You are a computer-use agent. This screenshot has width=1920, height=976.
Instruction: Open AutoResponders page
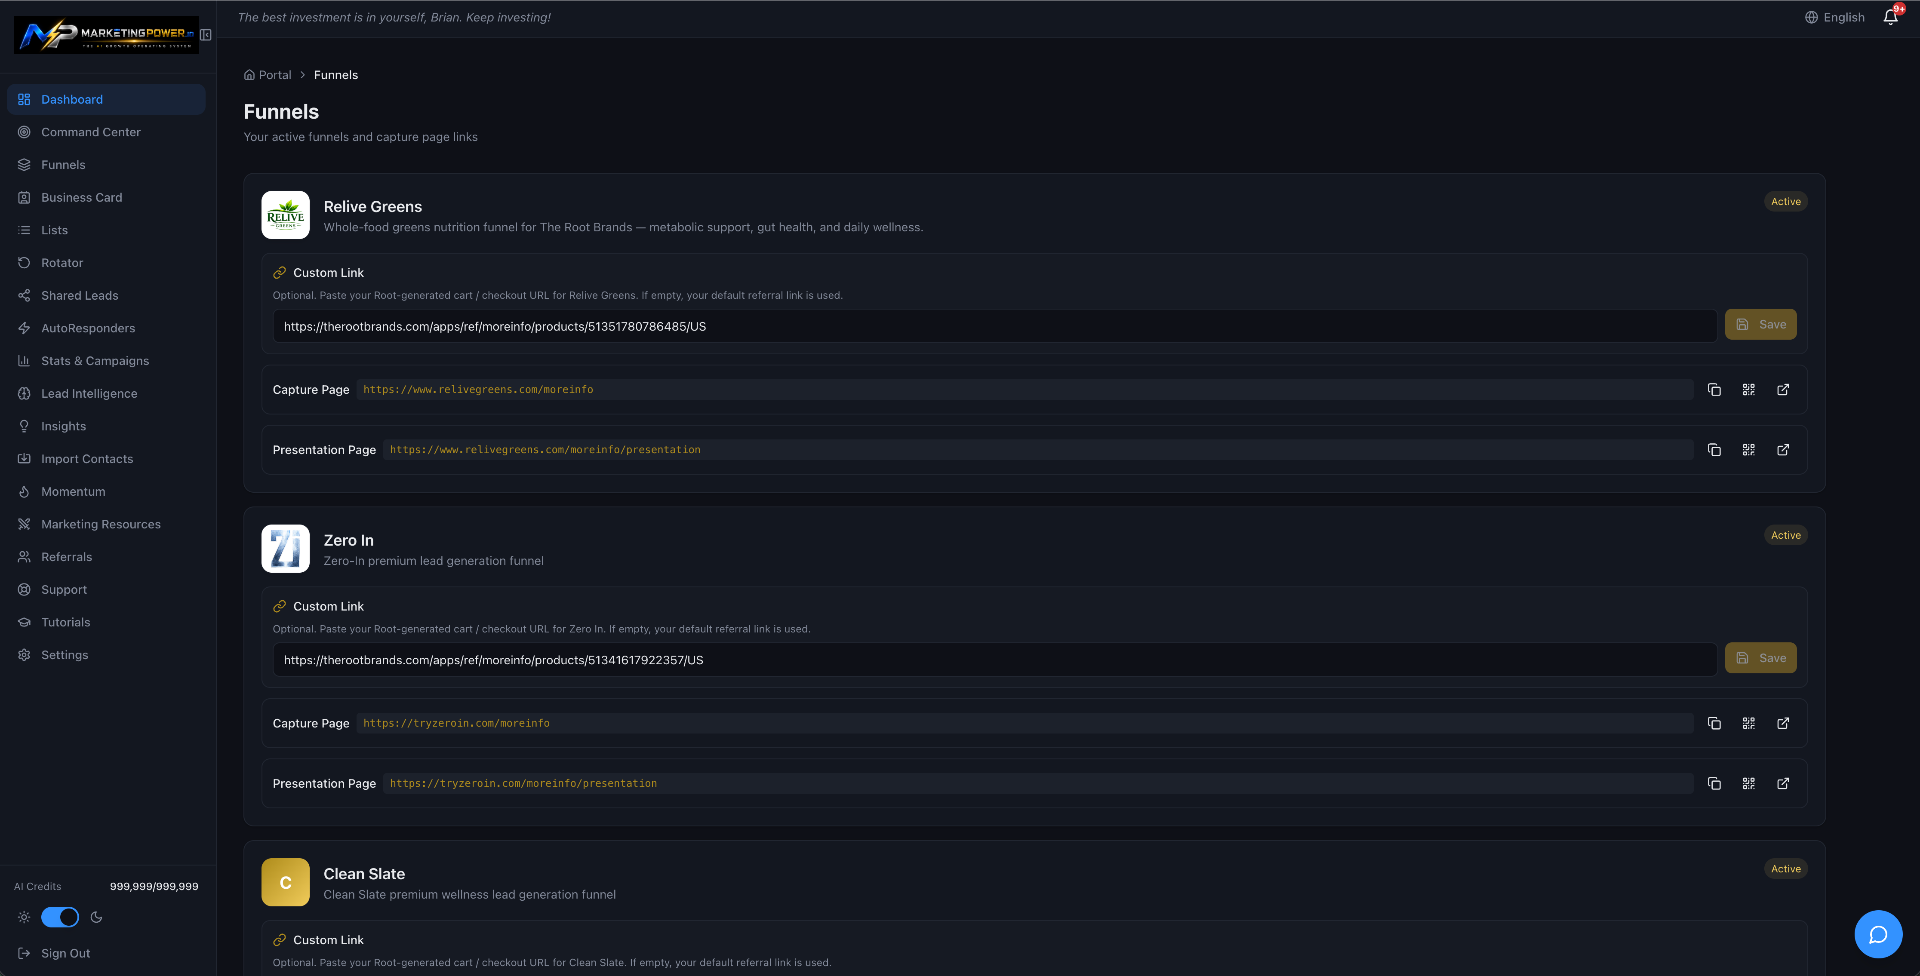click(x=106, y=328)
